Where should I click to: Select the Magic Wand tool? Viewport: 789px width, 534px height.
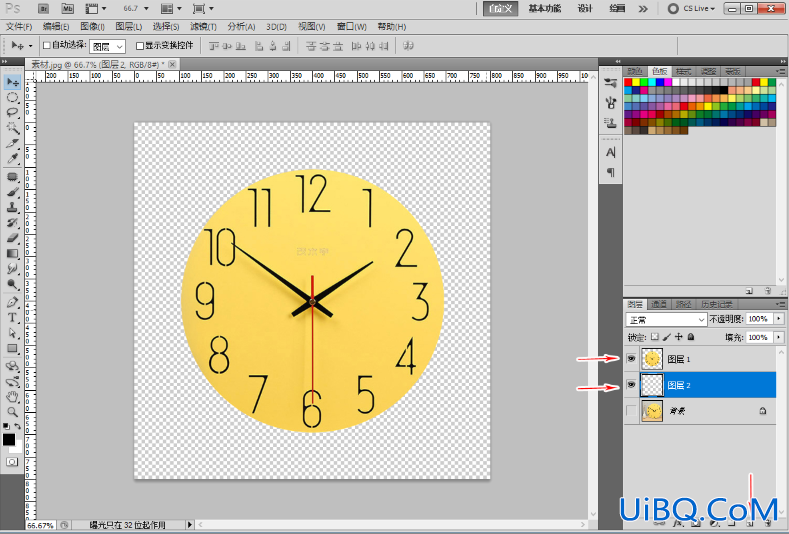coord(13,128)
